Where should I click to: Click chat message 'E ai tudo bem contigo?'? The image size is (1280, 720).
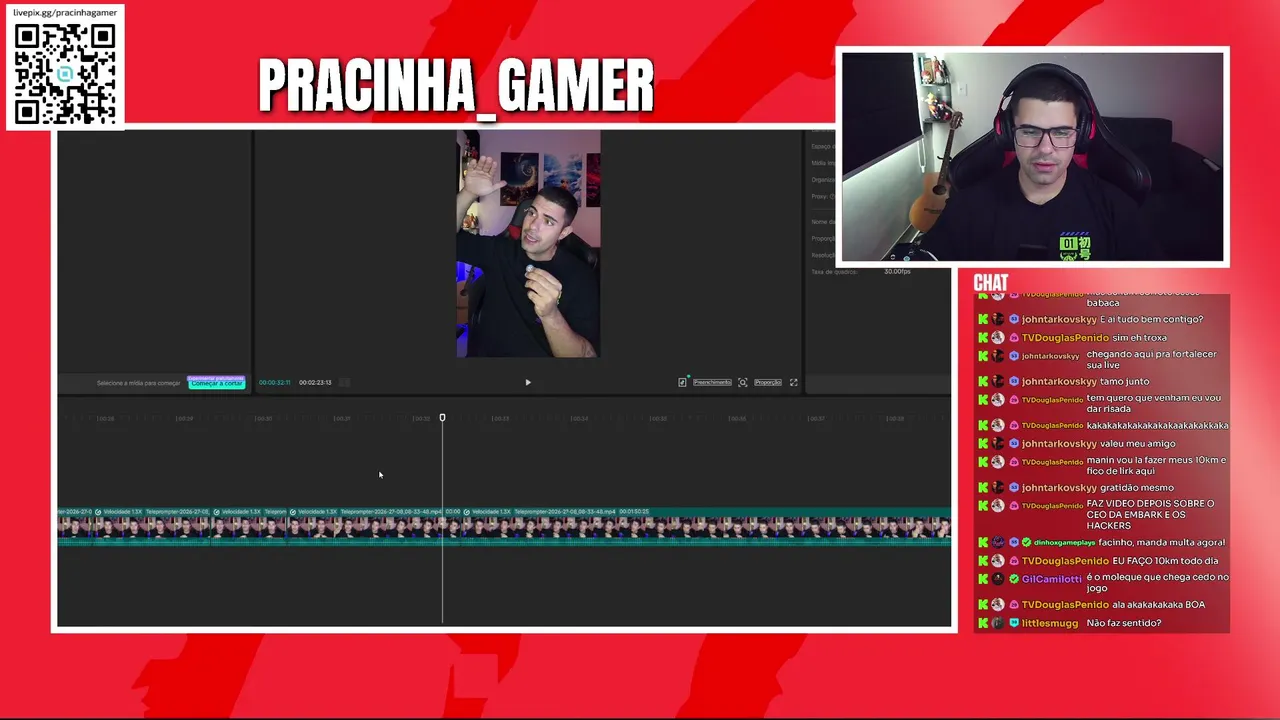click(x=1151, y=319)
